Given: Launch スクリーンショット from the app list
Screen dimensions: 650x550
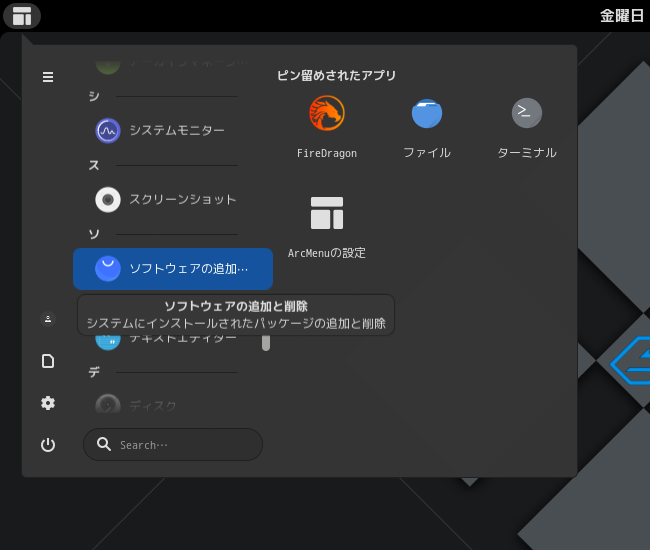Looking at the screenshot, I should 173,200.
